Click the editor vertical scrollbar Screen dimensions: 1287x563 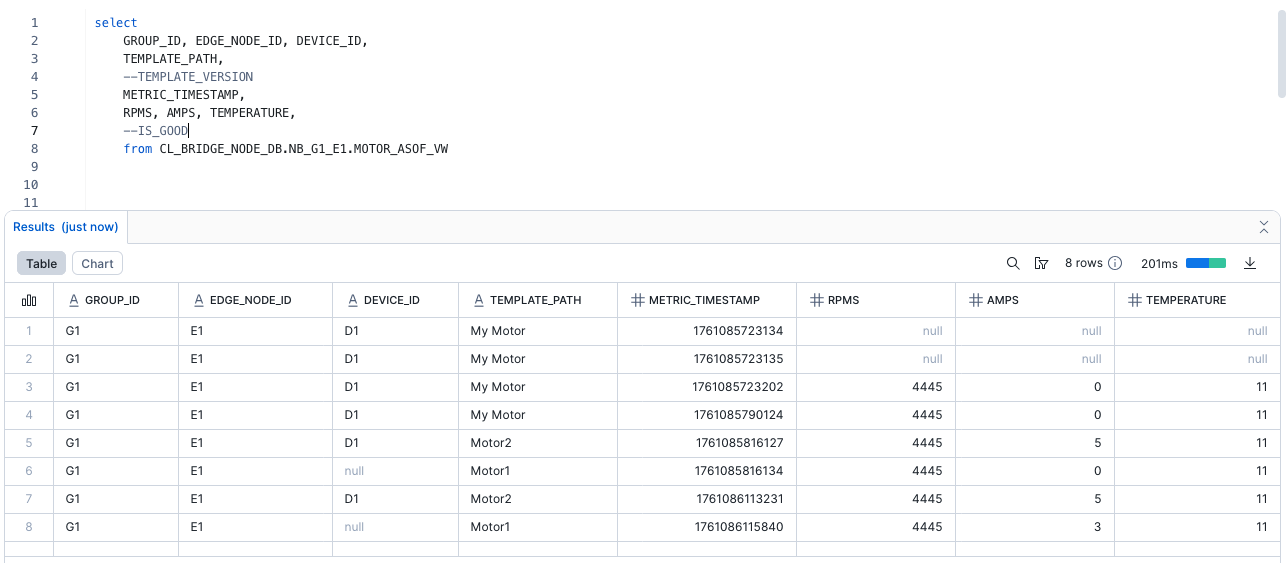(1281, 60)
